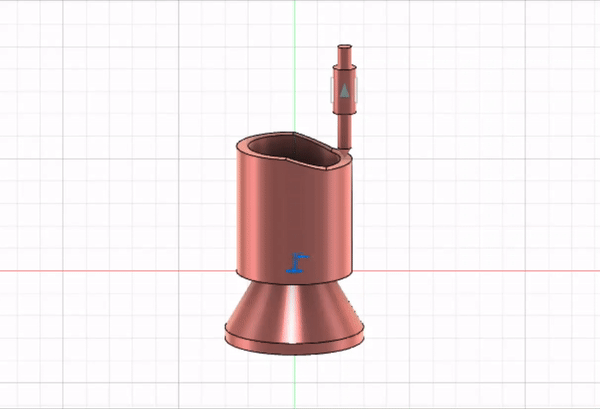Pick the flat disc rim under the cone
This screenshot has height=409, width=600.
[294, 347]
